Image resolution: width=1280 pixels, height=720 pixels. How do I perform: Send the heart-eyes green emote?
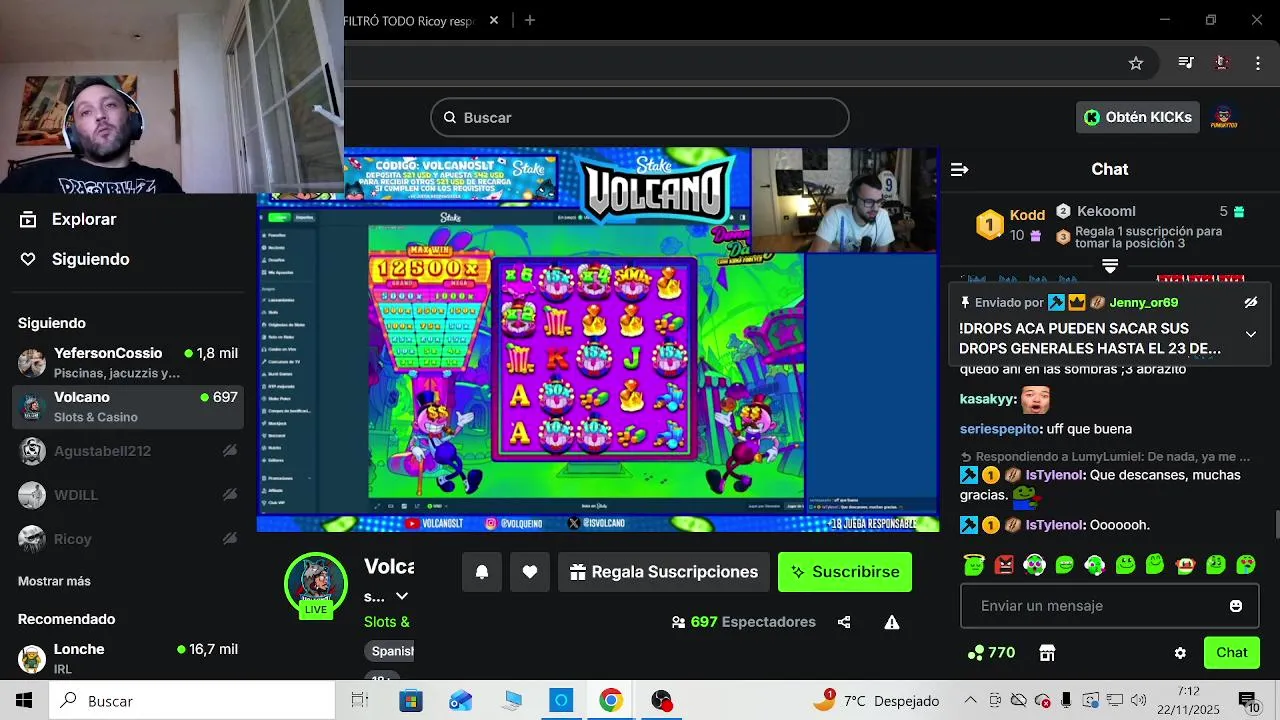(x=1246, y=565)
